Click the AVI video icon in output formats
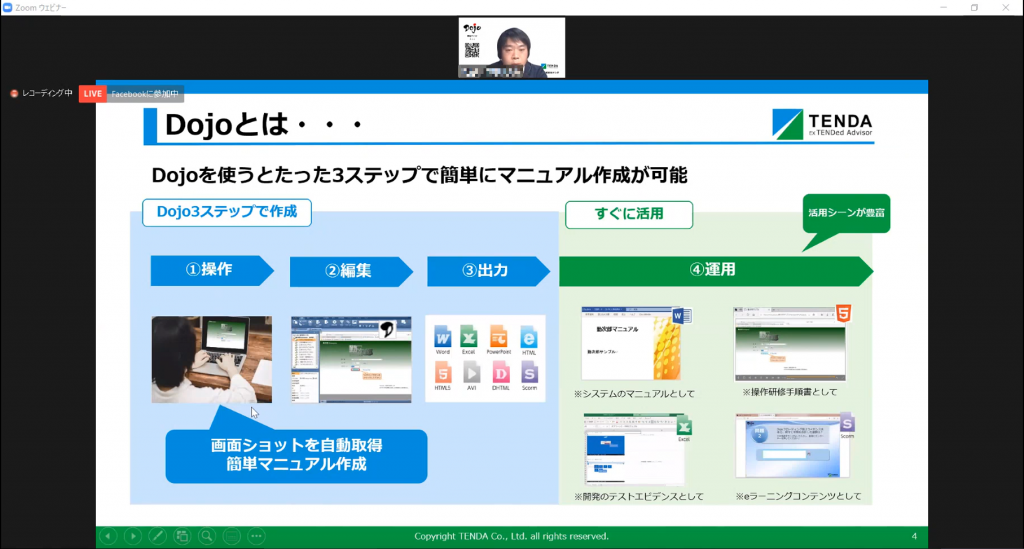The width and height of the screenshot is (1024, 549). (472, 377)
